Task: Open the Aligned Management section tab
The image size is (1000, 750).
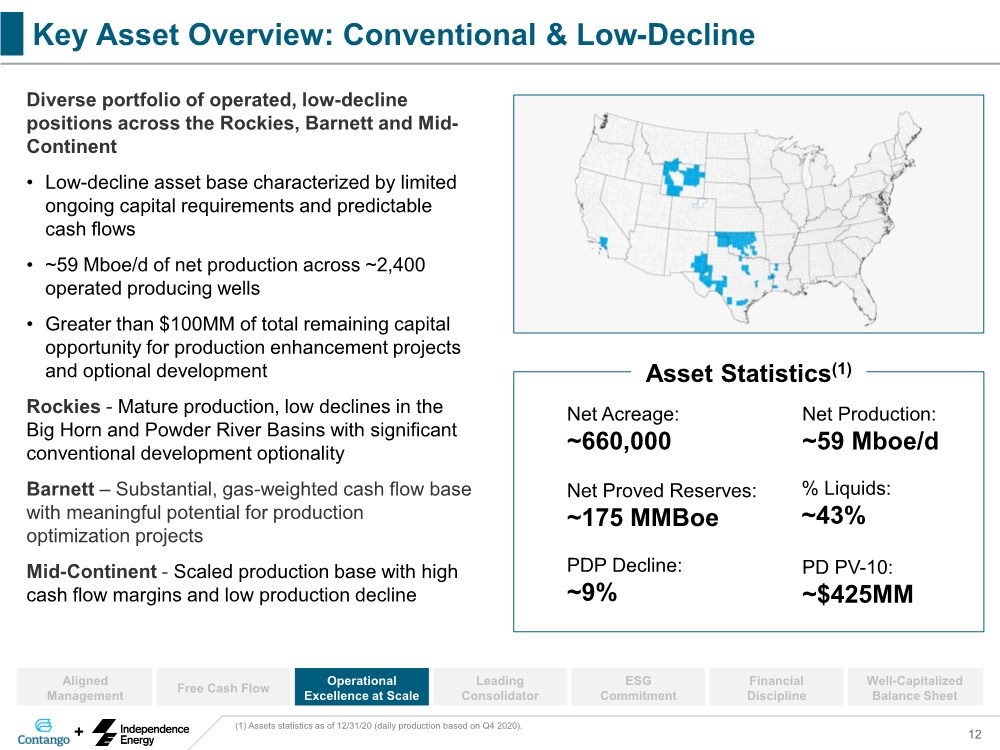Action: (85, 688)
